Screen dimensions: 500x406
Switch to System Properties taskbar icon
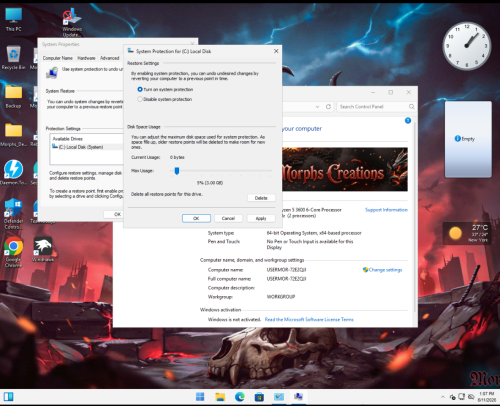click(x=298, y=397)
